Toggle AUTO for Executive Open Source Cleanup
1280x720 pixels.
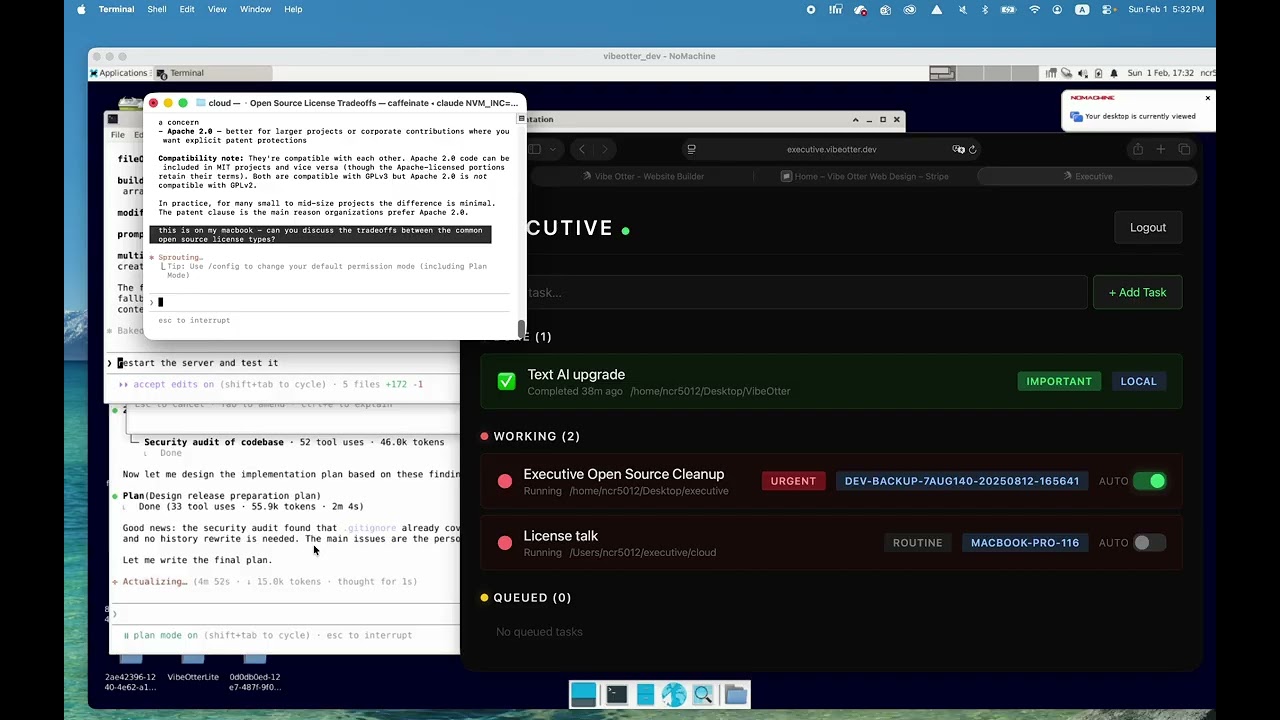1150,481
